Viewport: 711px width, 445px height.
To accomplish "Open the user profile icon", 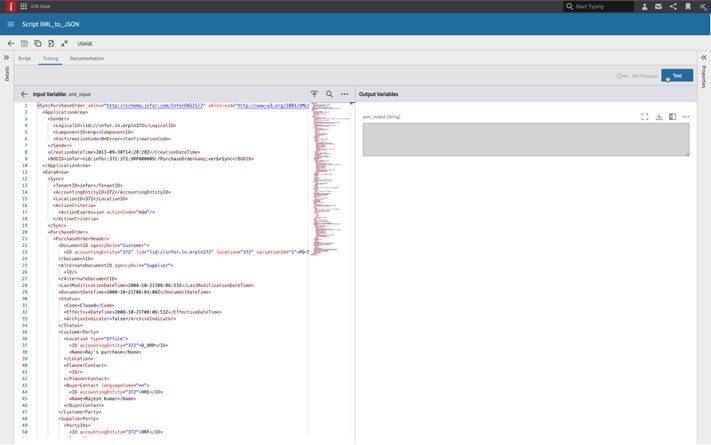I will click(644, 7).
